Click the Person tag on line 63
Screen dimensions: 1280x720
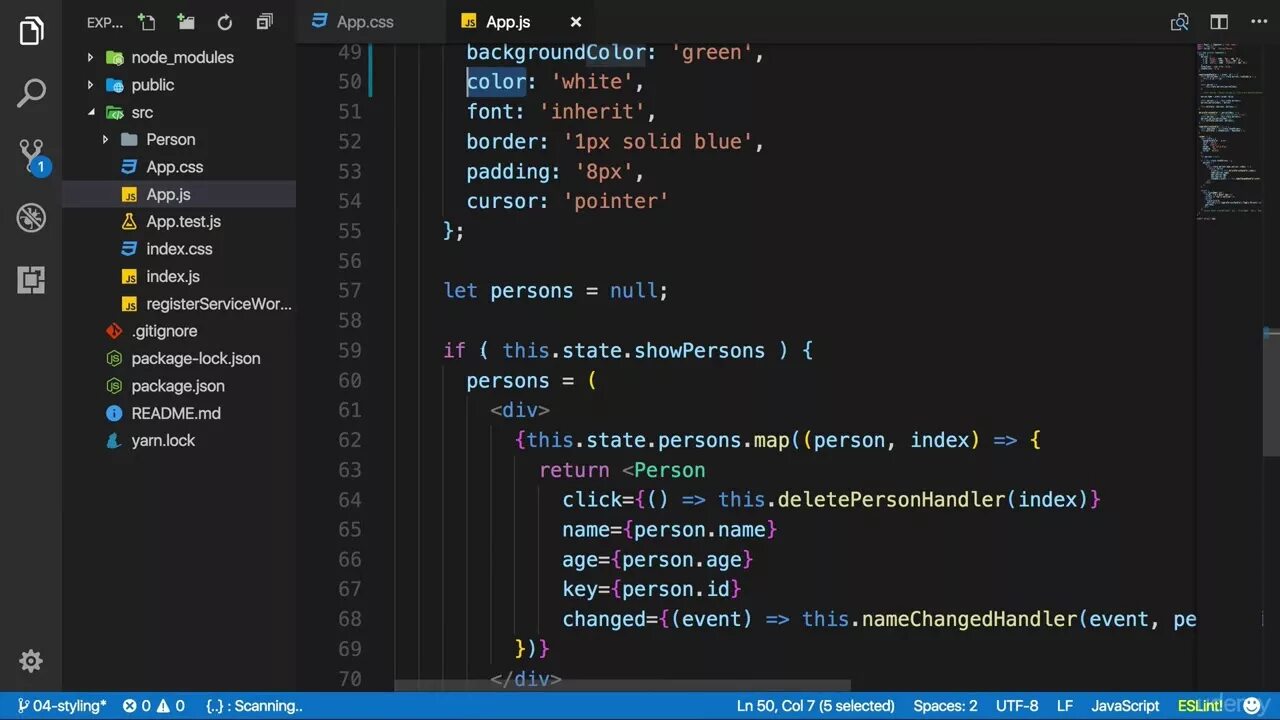669,470
